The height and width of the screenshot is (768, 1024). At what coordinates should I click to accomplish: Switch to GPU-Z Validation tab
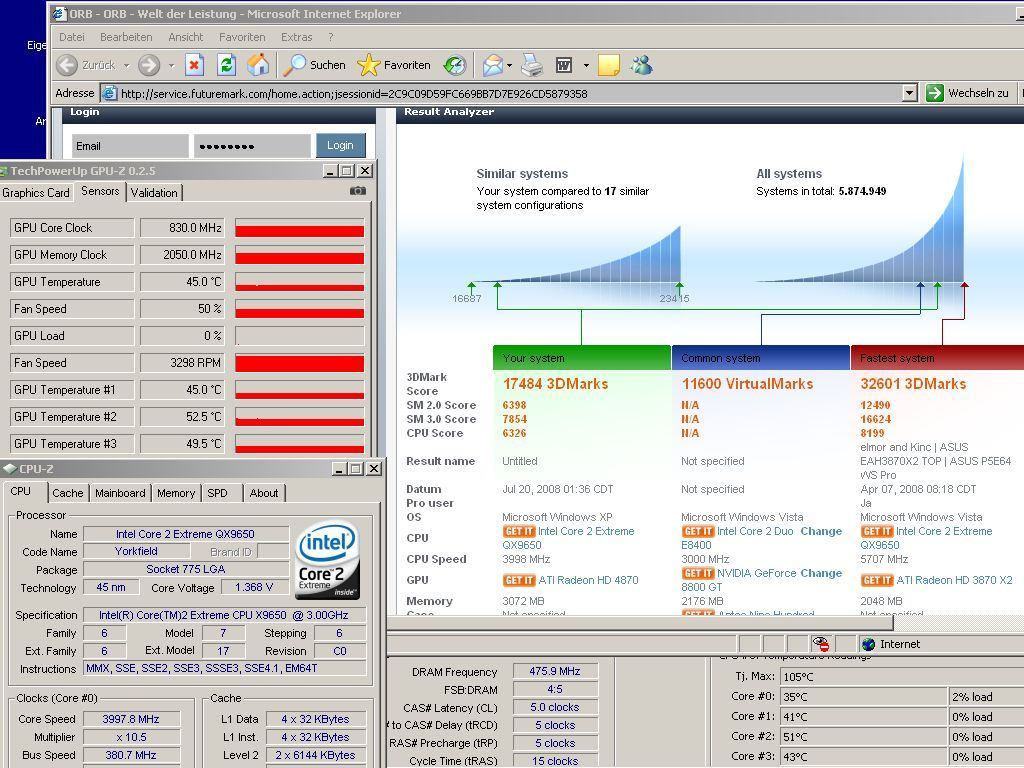pyautogui.click(x=154, y=193)
